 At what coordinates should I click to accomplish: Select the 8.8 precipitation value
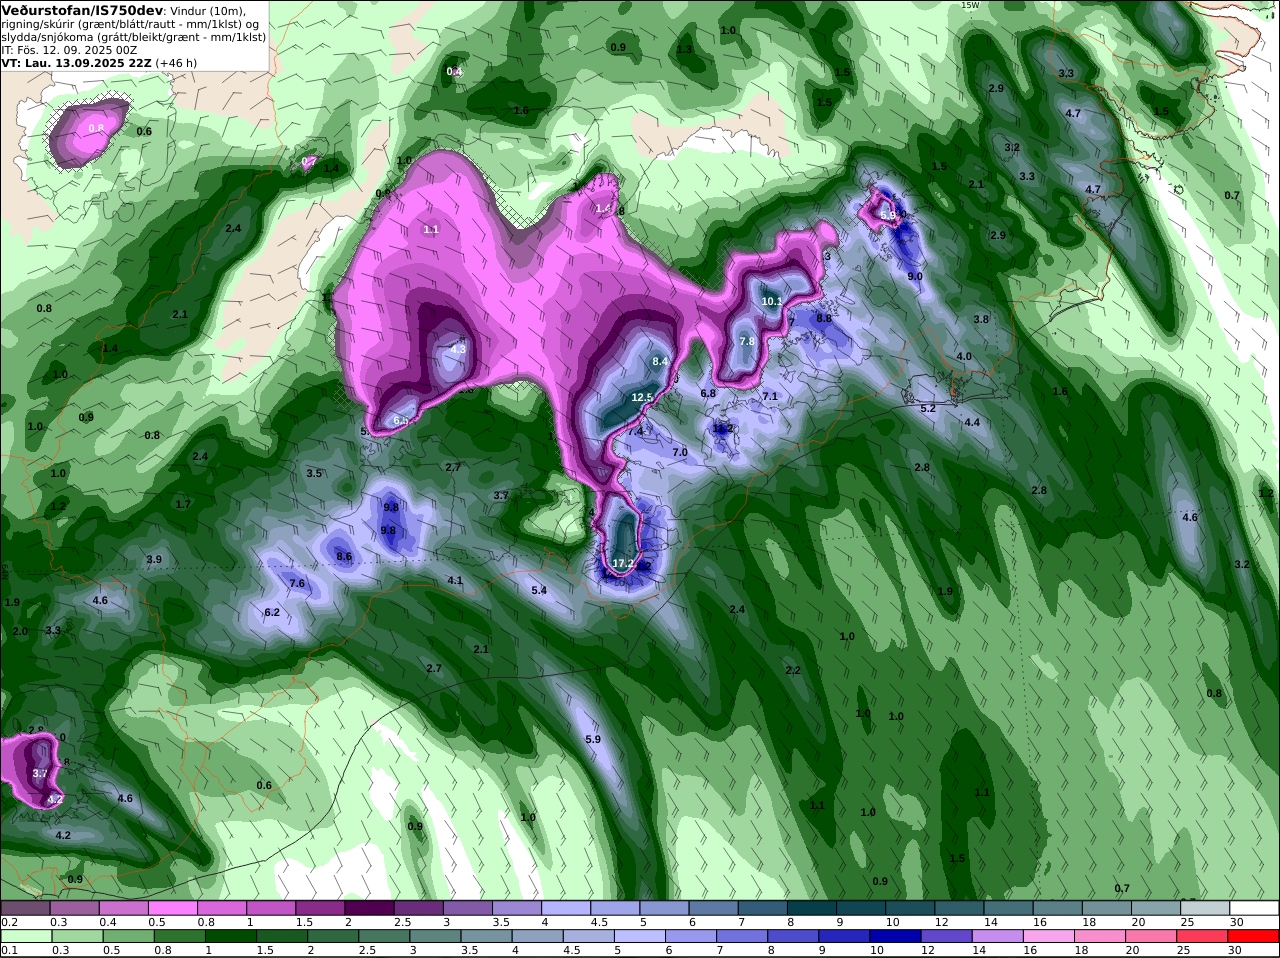824,318
